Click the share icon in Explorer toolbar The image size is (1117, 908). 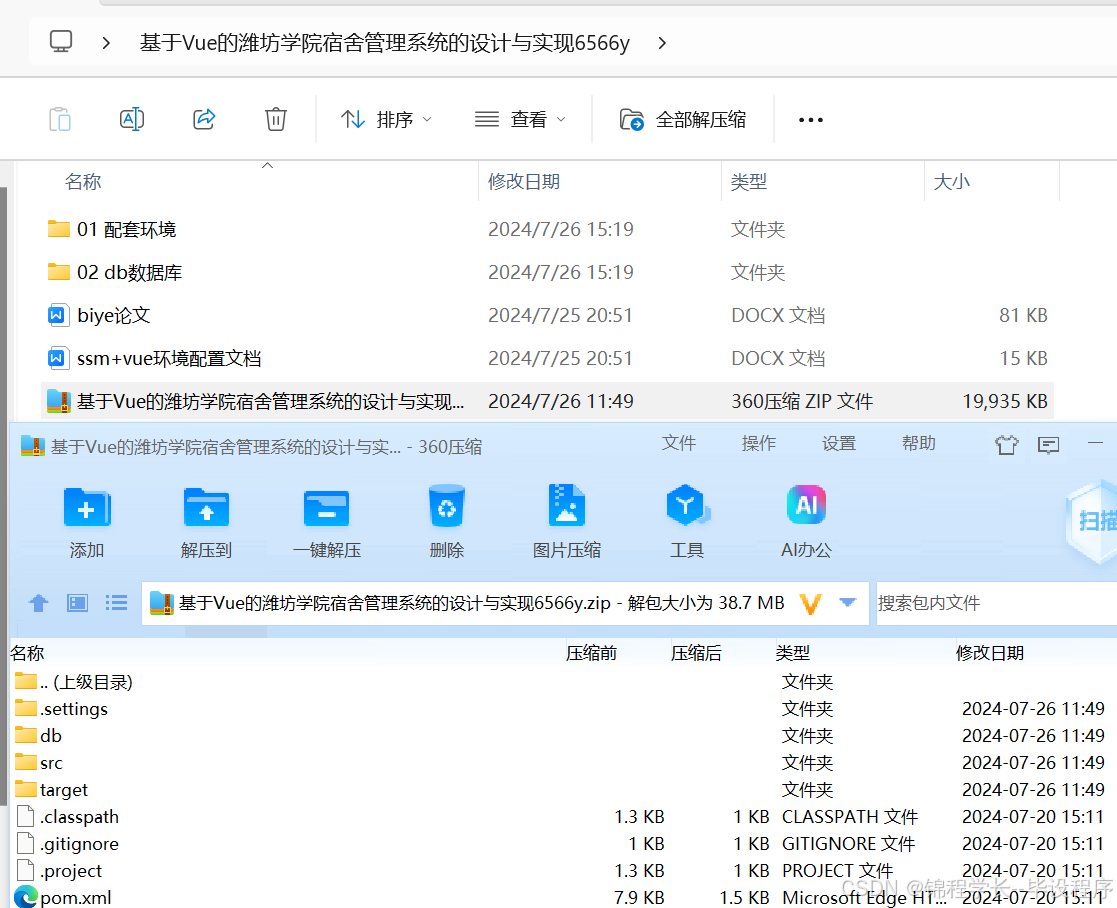click(x=204, y=119)
